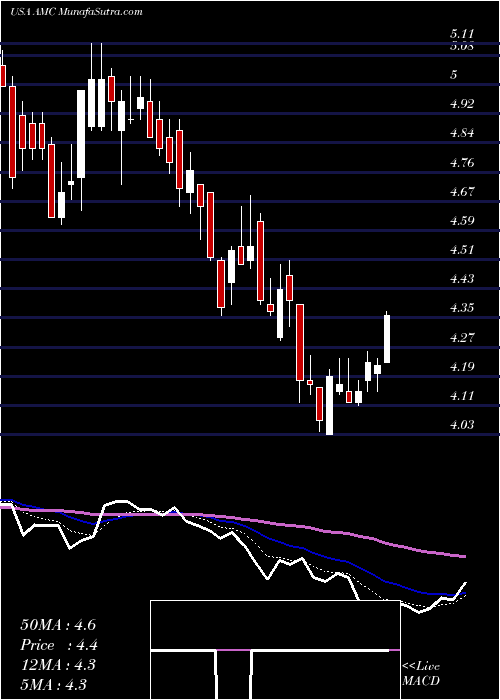The width and height of the screenshot is (500, 700).
Task: Click the 'Price : 4.4' readout
Action: pos(58,645)
